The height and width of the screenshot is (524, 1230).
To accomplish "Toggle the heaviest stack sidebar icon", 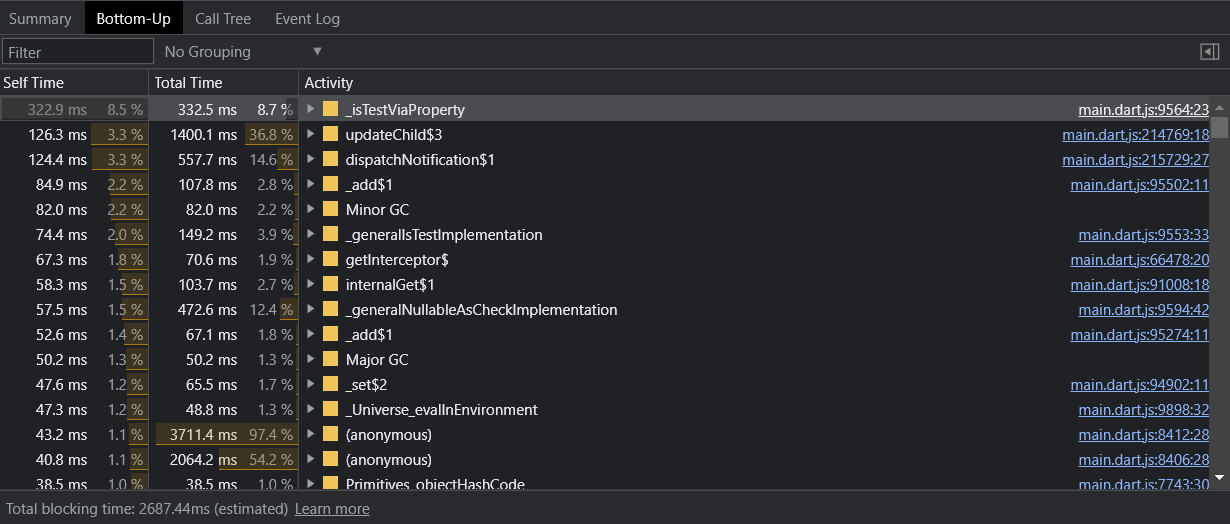I will 1209,52.
